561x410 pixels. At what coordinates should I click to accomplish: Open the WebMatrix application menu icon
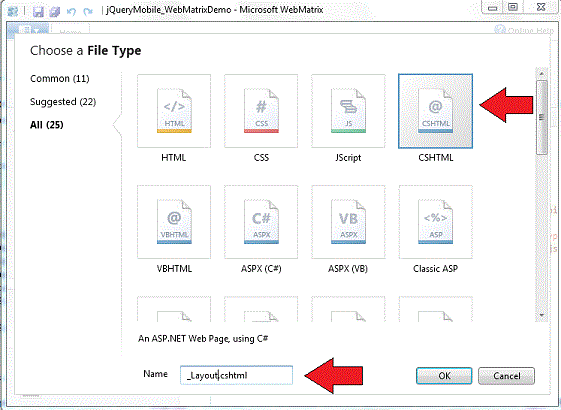[x=13, y=11]
